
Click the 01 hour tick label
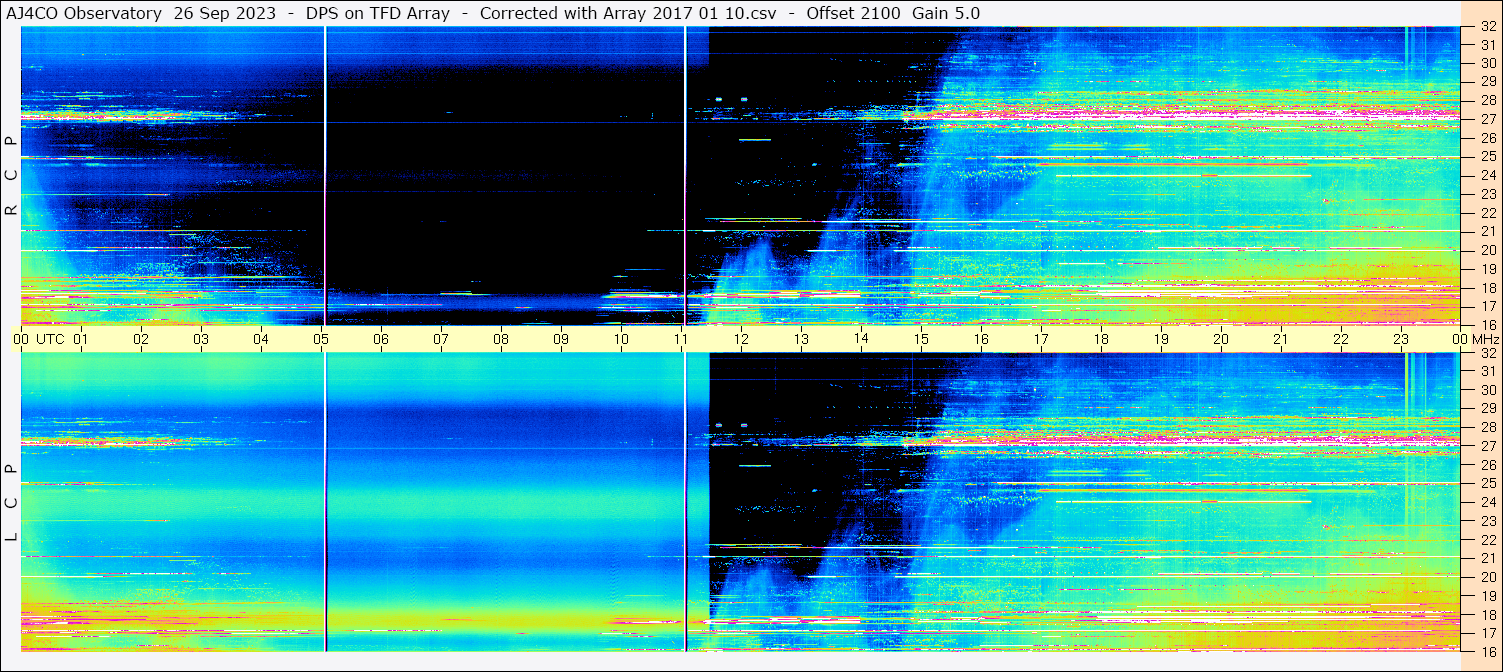click(x=81, y=339)
